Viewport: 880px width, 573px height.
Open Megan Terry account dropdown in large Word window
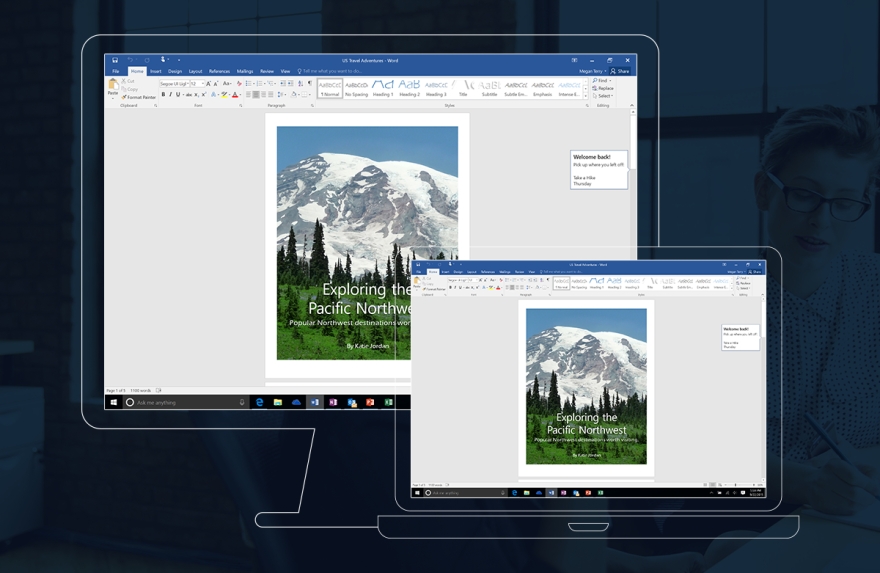coord(593,71)
